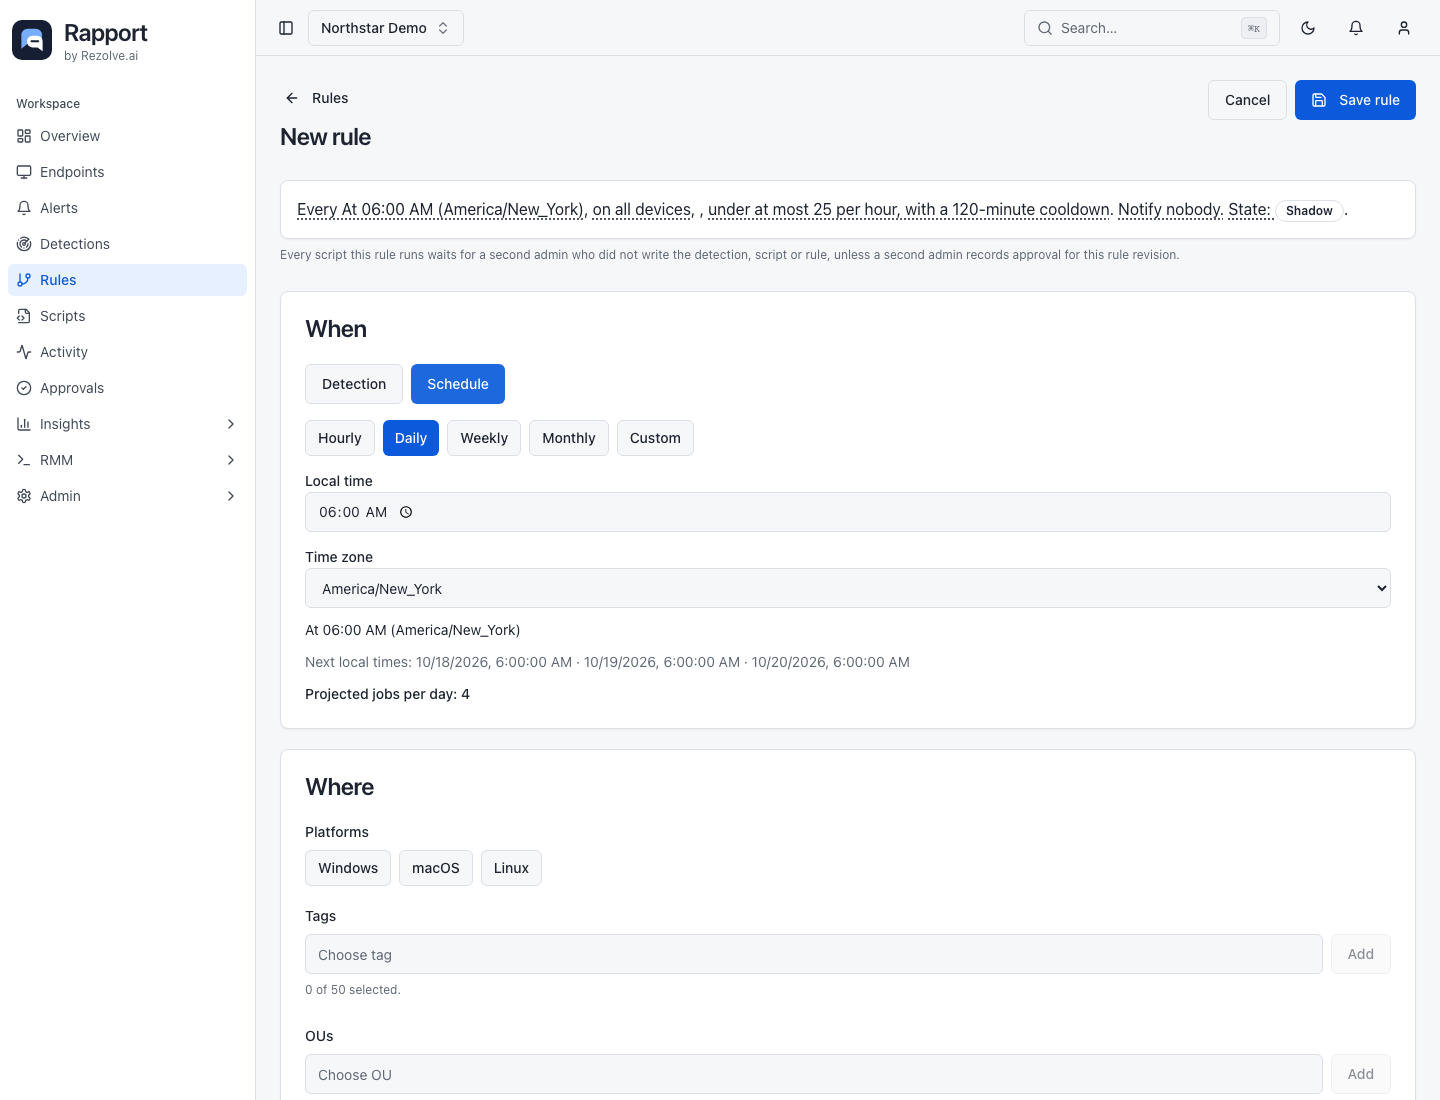The width and height of the screenshot is (1440, 1100).
Task: Toggle the macOS platform
Action: coord(436,868)
